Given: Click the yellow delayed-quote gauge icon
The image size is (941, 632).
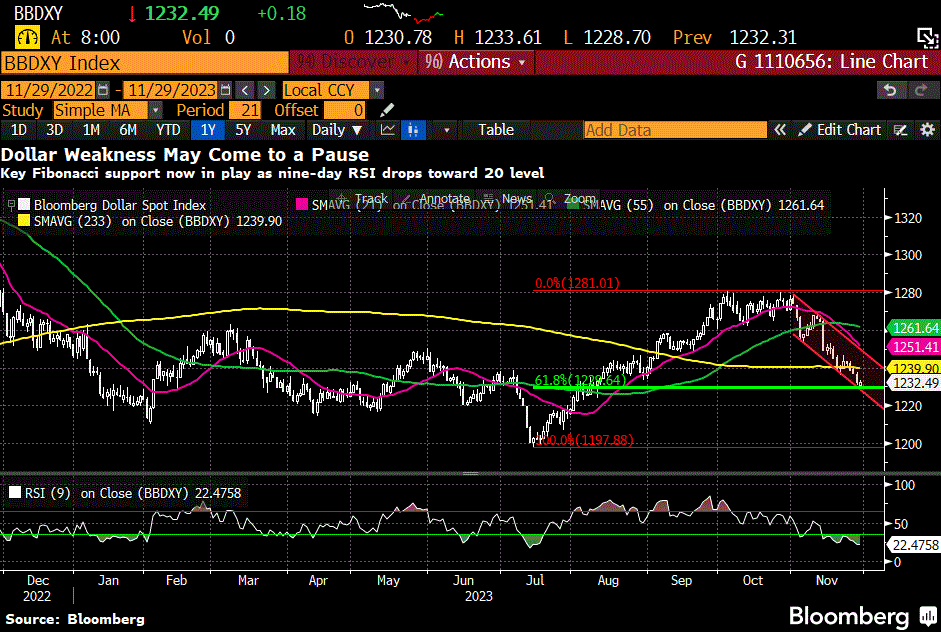Looking at the screenshot, I should (x=28, y=37).
